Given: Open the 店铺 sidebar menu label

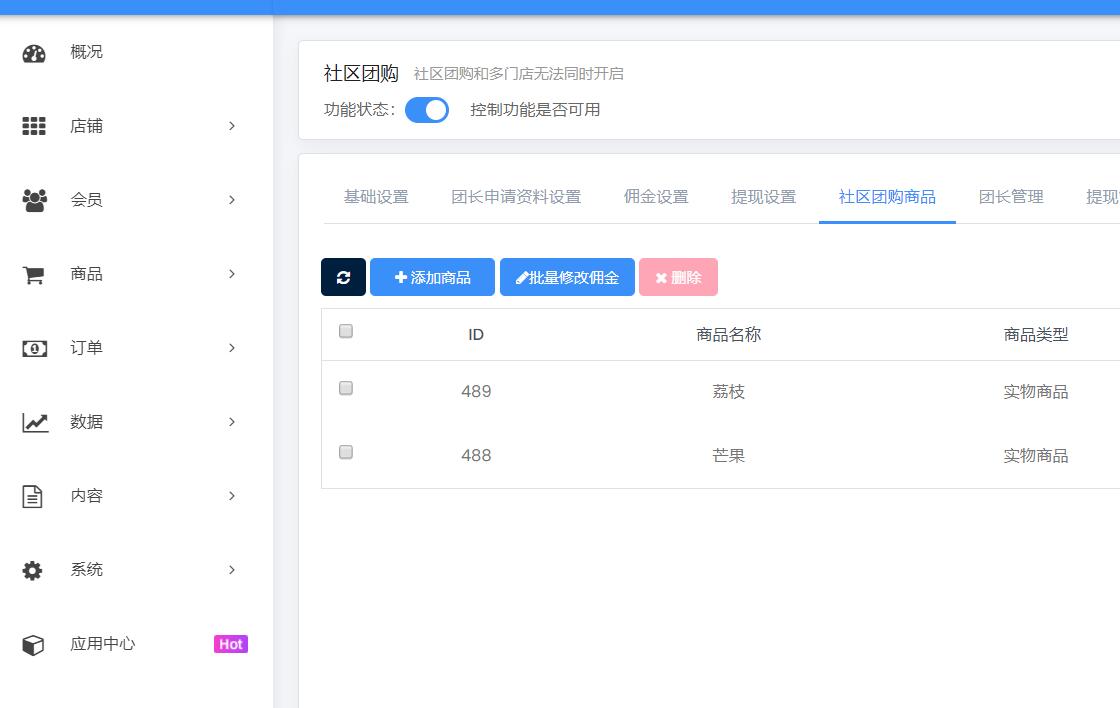Looking at the screenshot, I should pos(86,126).
